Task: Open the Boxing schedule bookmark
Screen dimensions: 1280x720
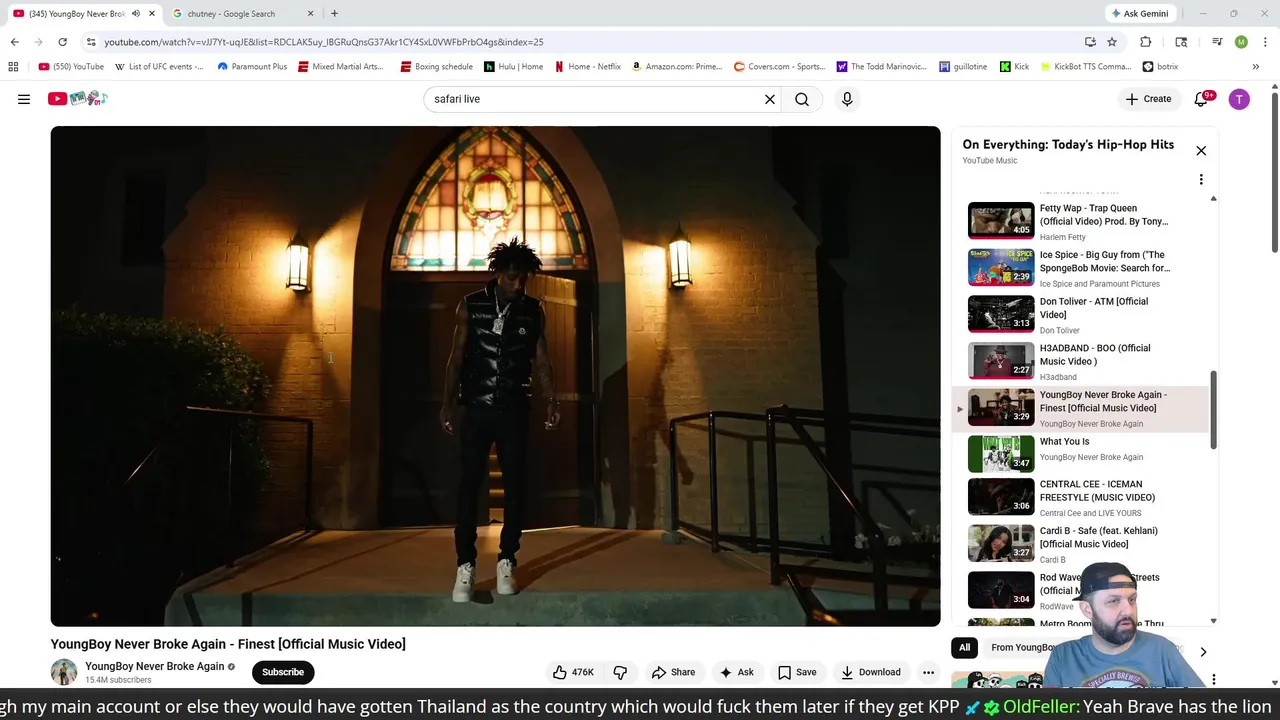Action: point(437,67)
